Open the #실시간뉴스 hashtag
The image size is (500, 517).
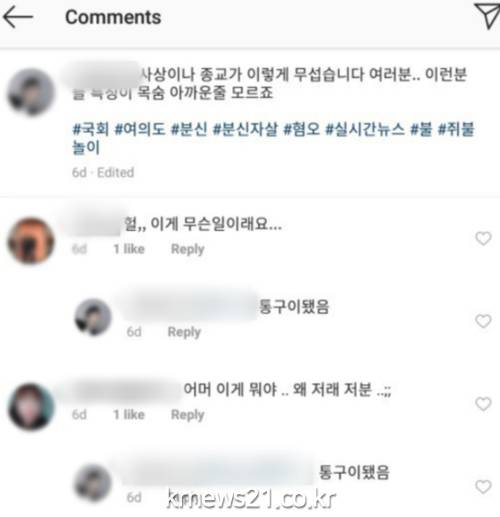(365, 129)
